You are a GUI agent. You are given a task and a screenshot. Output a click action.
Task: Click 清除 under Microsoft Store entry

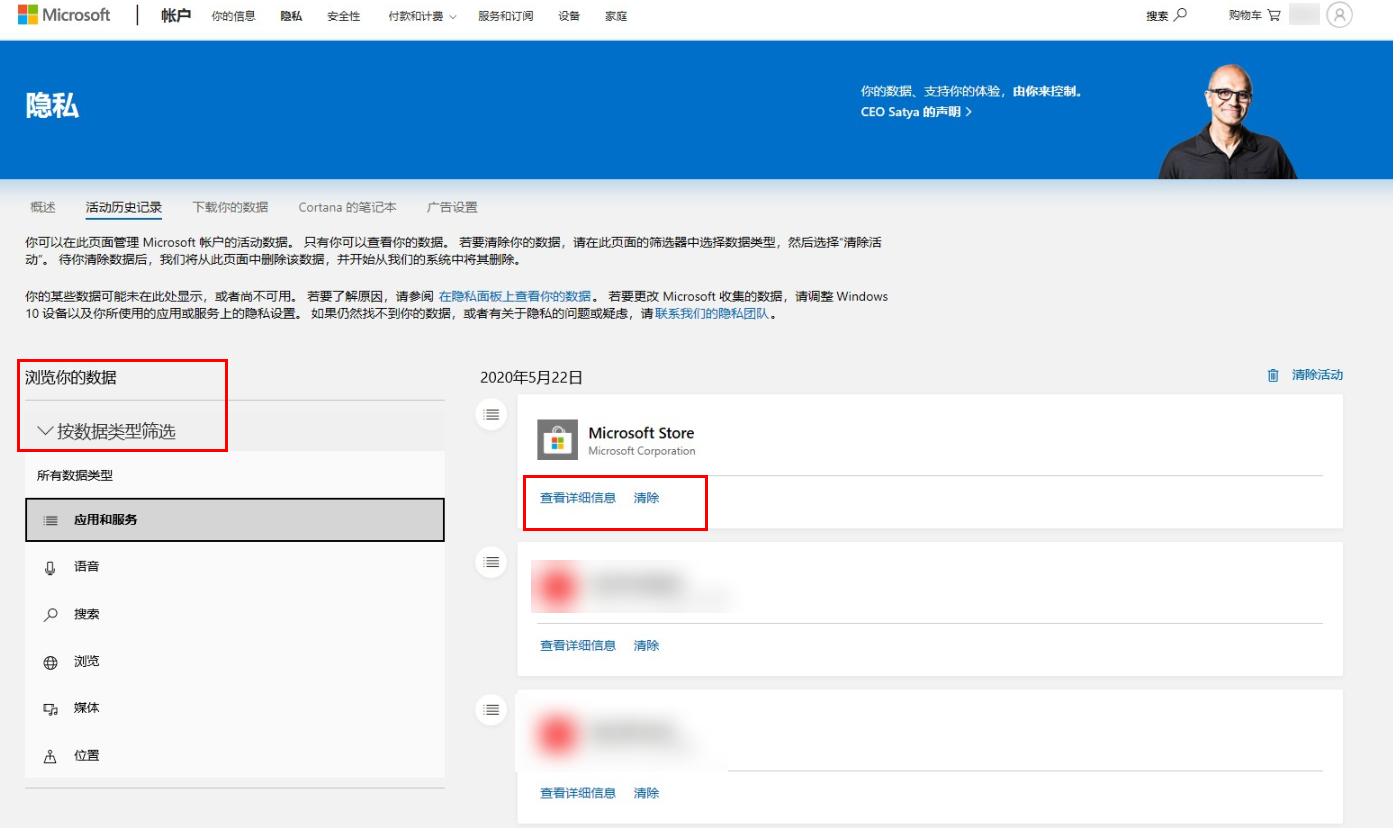coord(646,498)
